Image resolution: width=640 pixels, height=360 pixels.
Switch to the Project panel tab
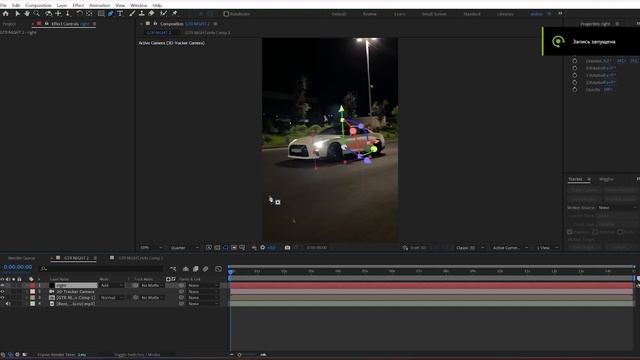(9, 24)
